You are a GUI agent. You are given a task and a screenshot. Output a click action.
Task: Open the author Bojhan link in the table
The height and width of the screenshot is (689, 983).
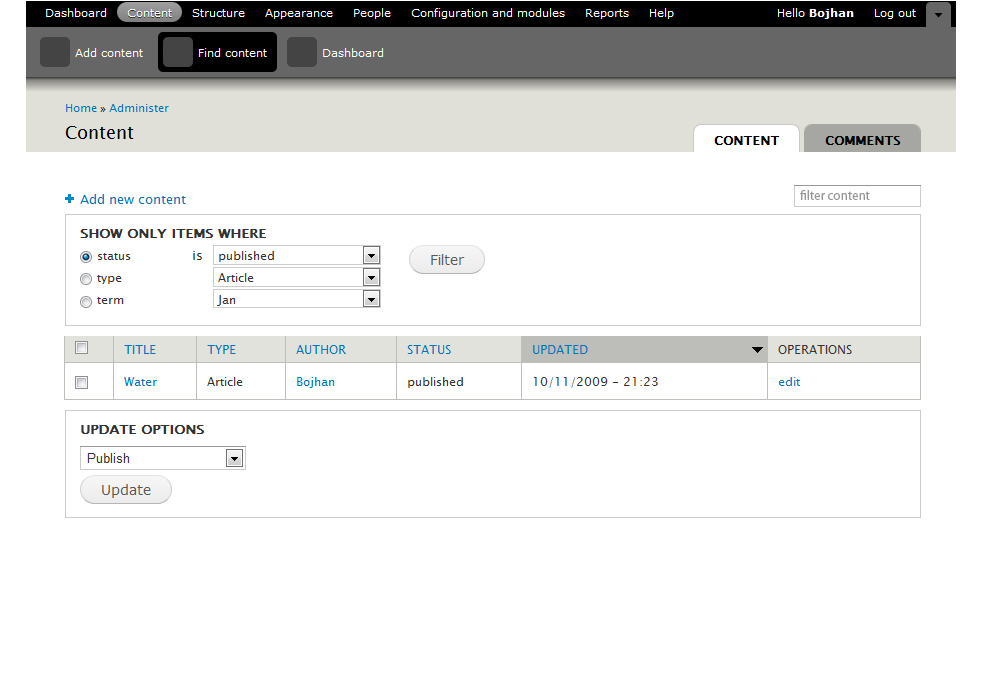point(315,382)
